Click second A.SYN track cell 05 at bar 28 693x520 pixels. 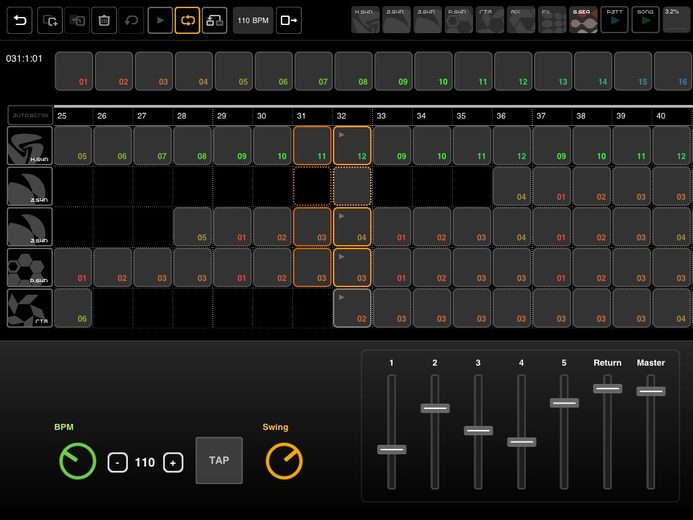click(x=192, y=227)
